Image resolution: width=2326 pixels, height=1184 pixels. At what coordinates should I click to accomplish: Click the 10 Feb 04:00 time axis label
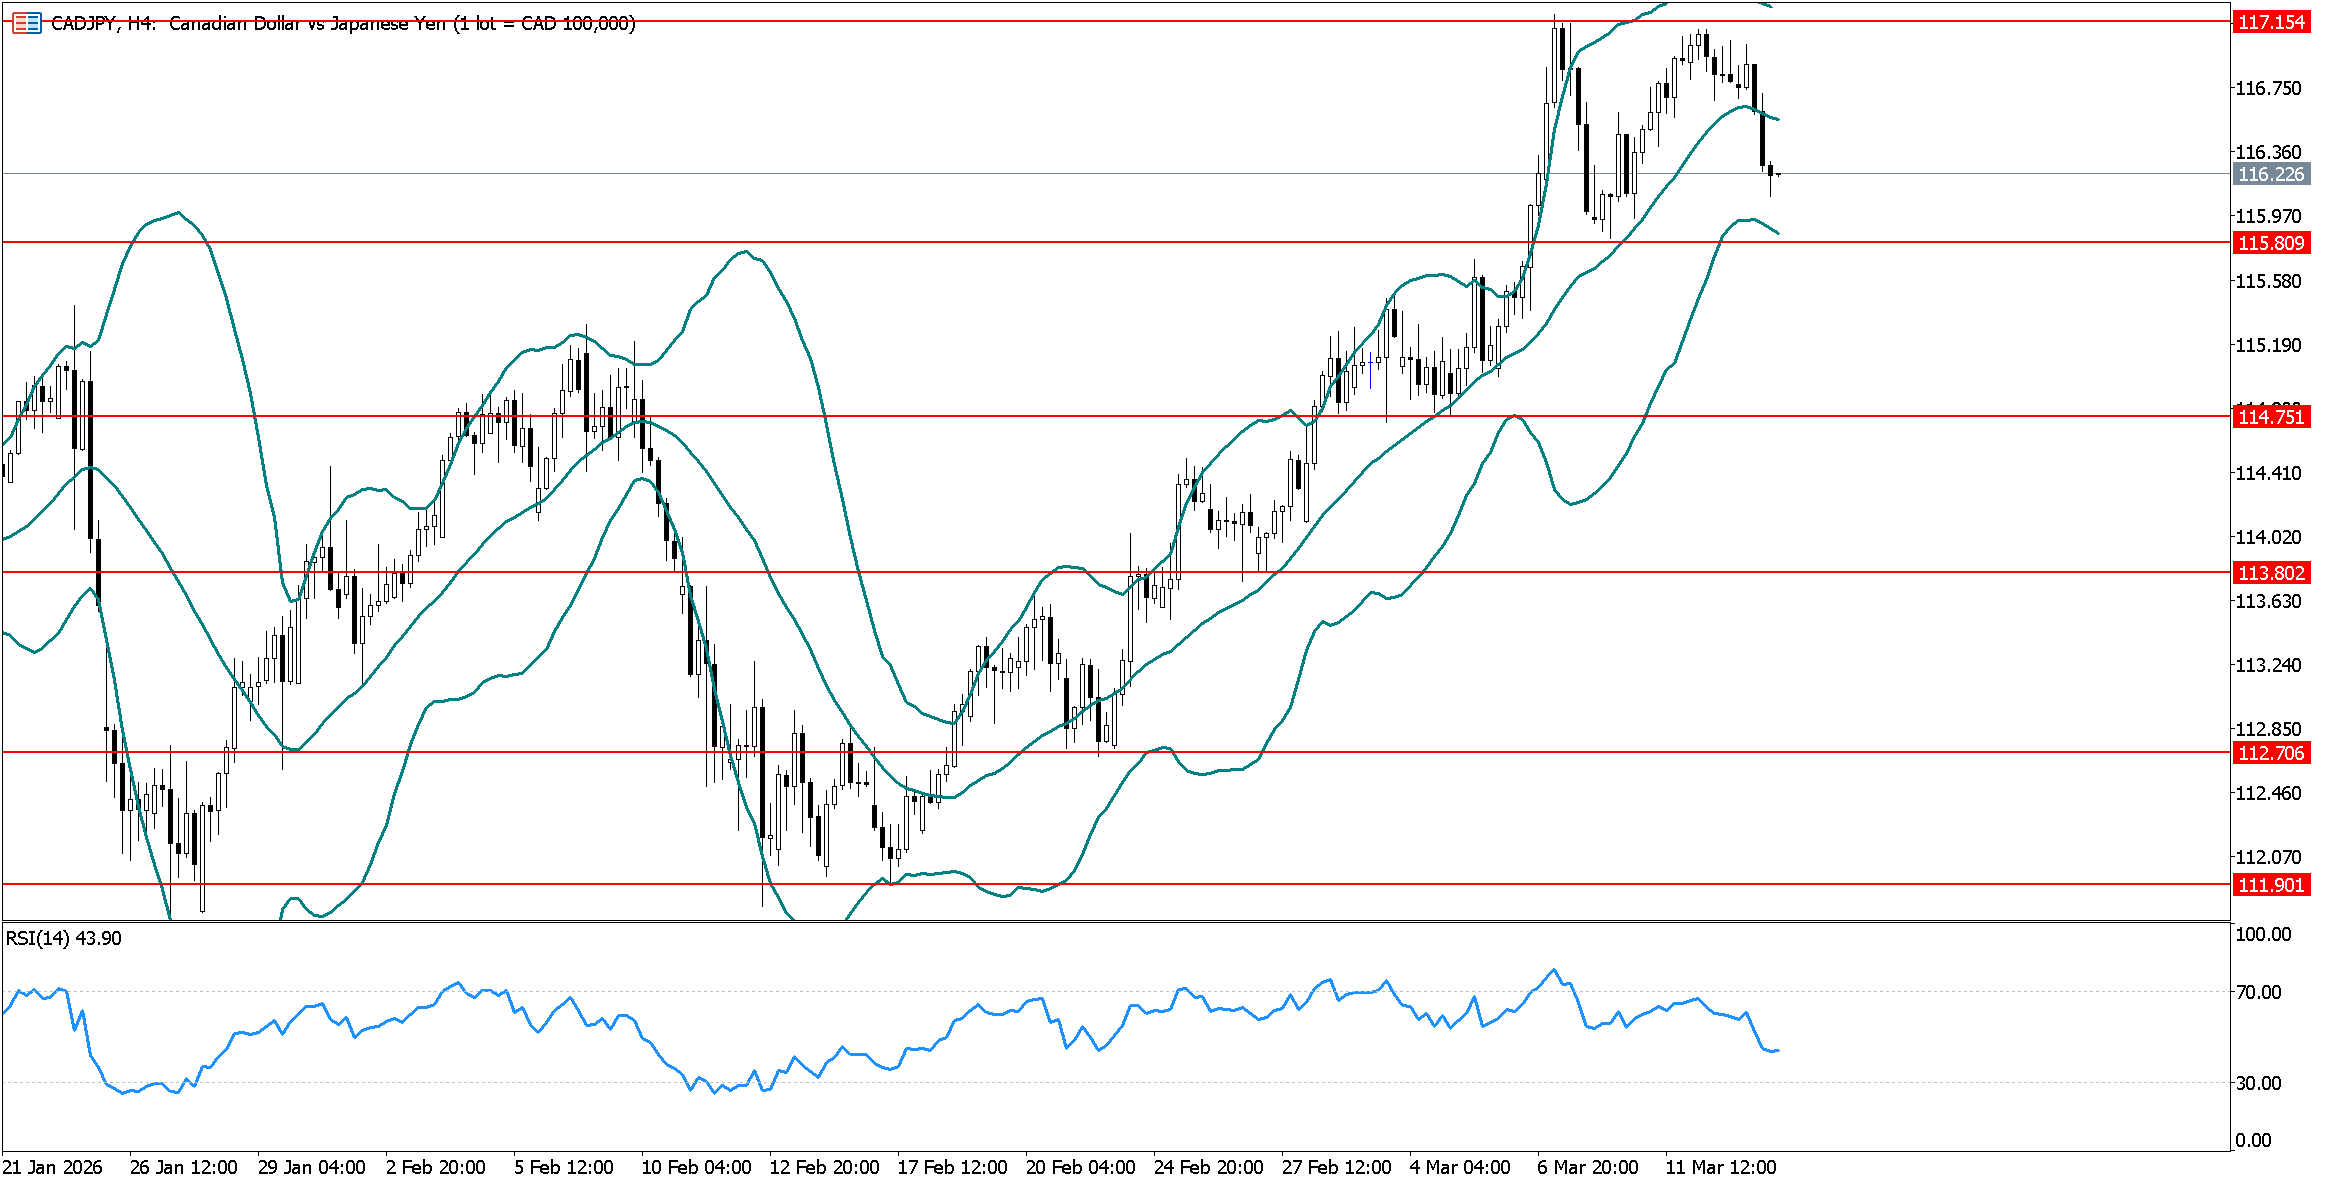point(696,1167)
